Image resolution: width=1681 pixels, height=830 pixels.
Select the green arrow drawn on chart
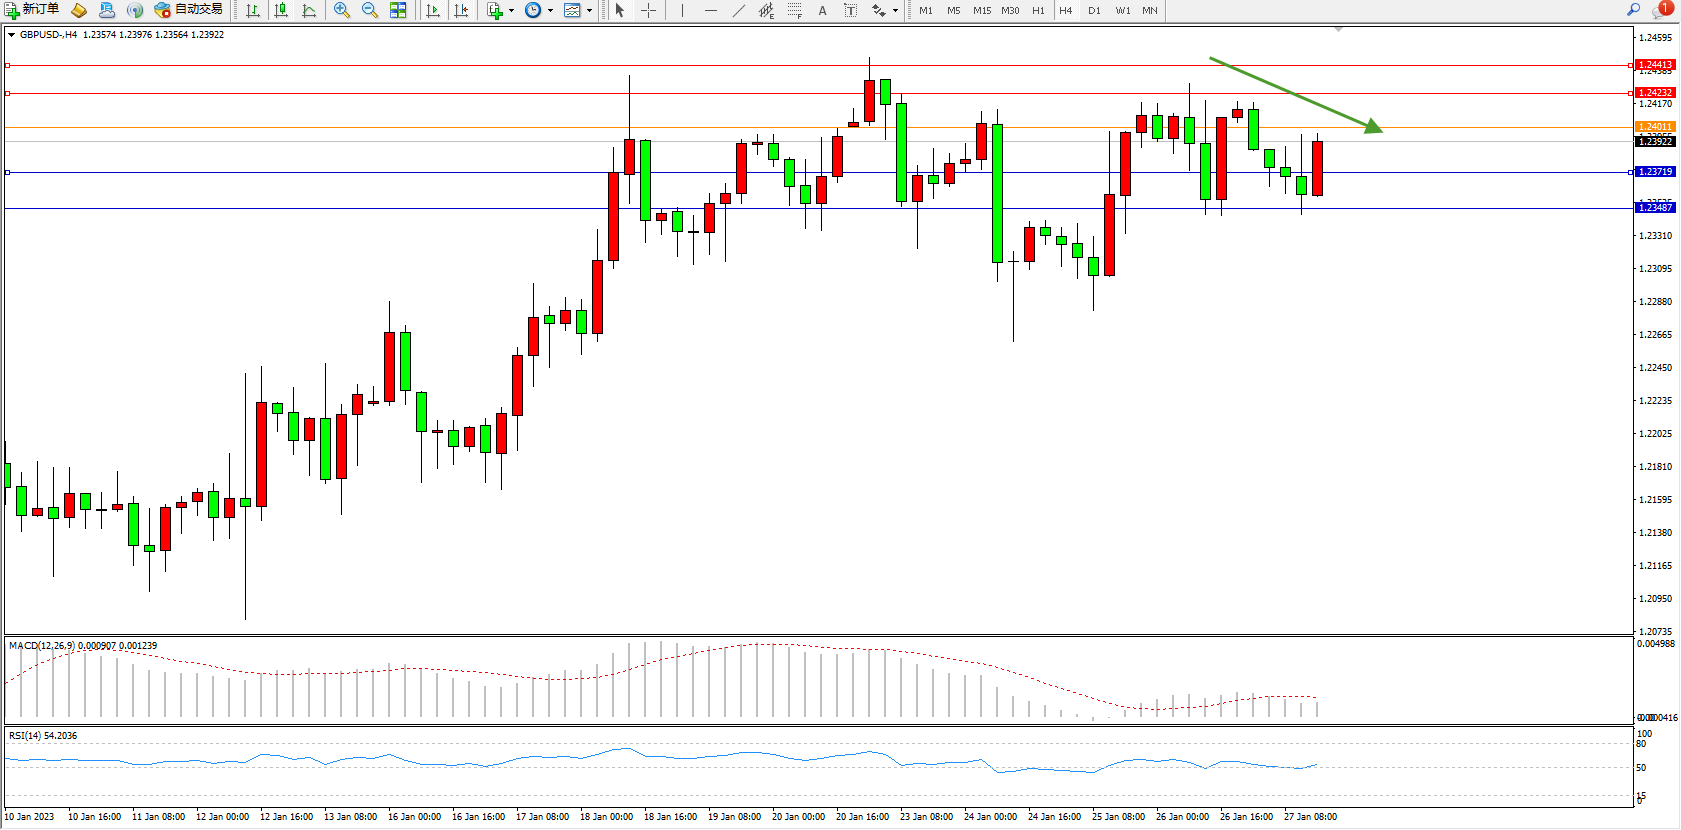1295,94
